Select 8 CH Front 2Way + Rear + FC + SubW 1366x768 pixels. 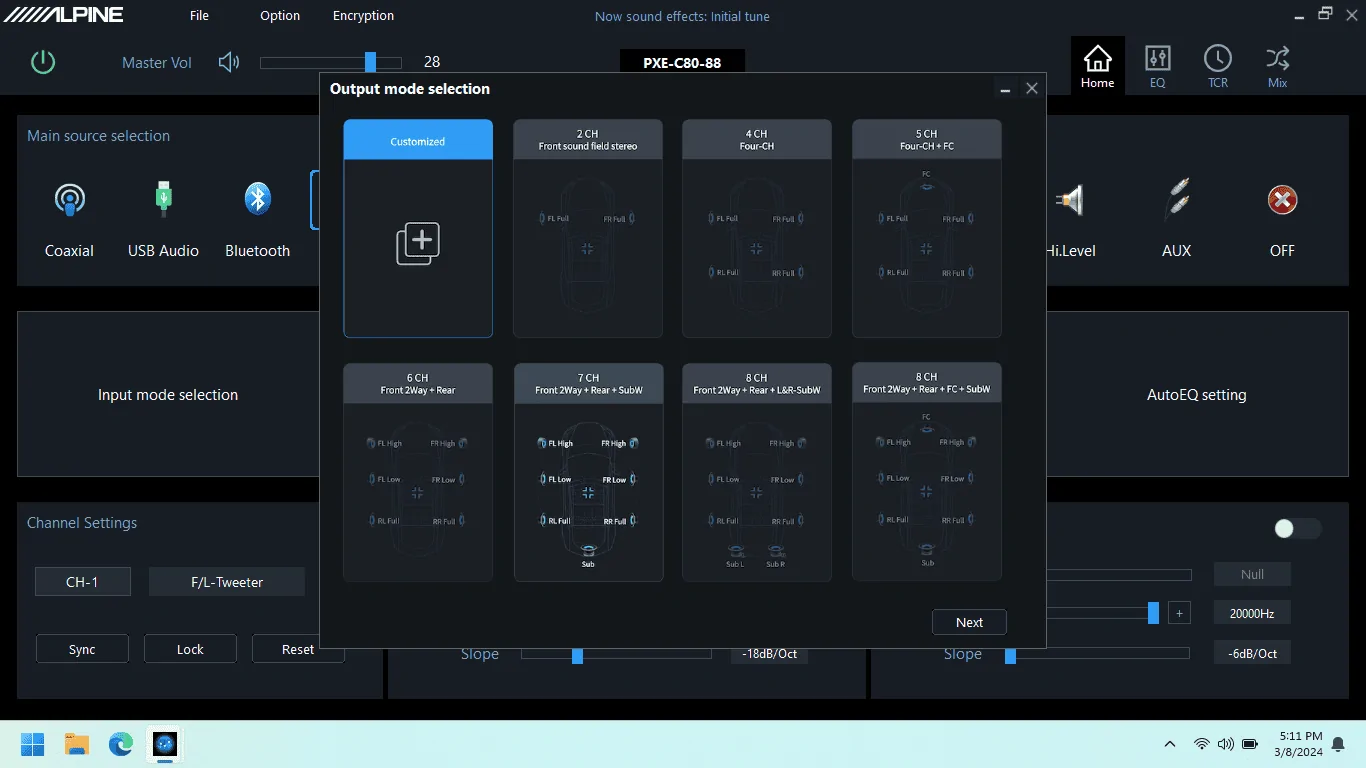(x=927, y=472)
